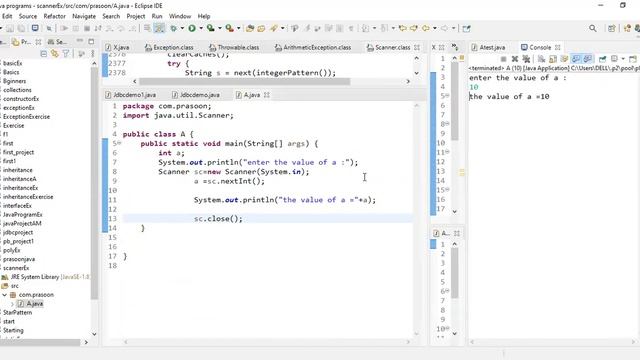
Task: Toggle Show Console on Standard Out change
Action: tap(576, 59)
